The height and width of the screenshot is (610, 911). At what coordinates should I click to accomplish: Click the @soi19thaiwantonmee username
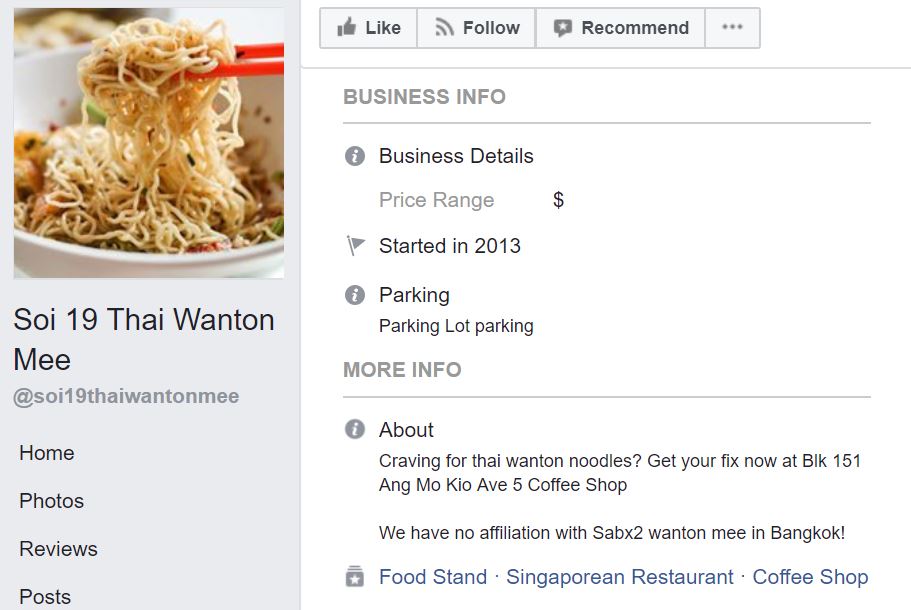pos(126,397)
